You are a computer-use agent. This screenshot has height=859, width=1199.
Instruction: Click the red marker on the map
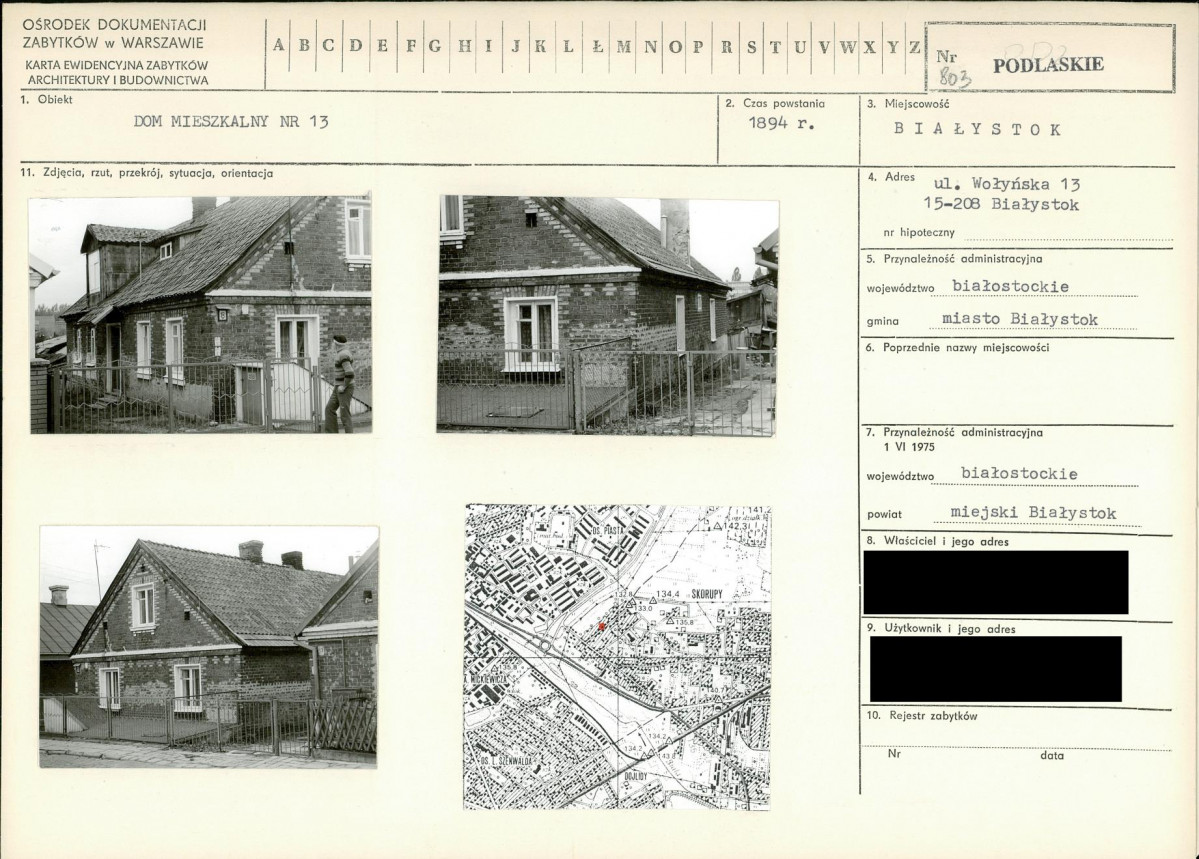pyautogui.click(x=601, y=626)
